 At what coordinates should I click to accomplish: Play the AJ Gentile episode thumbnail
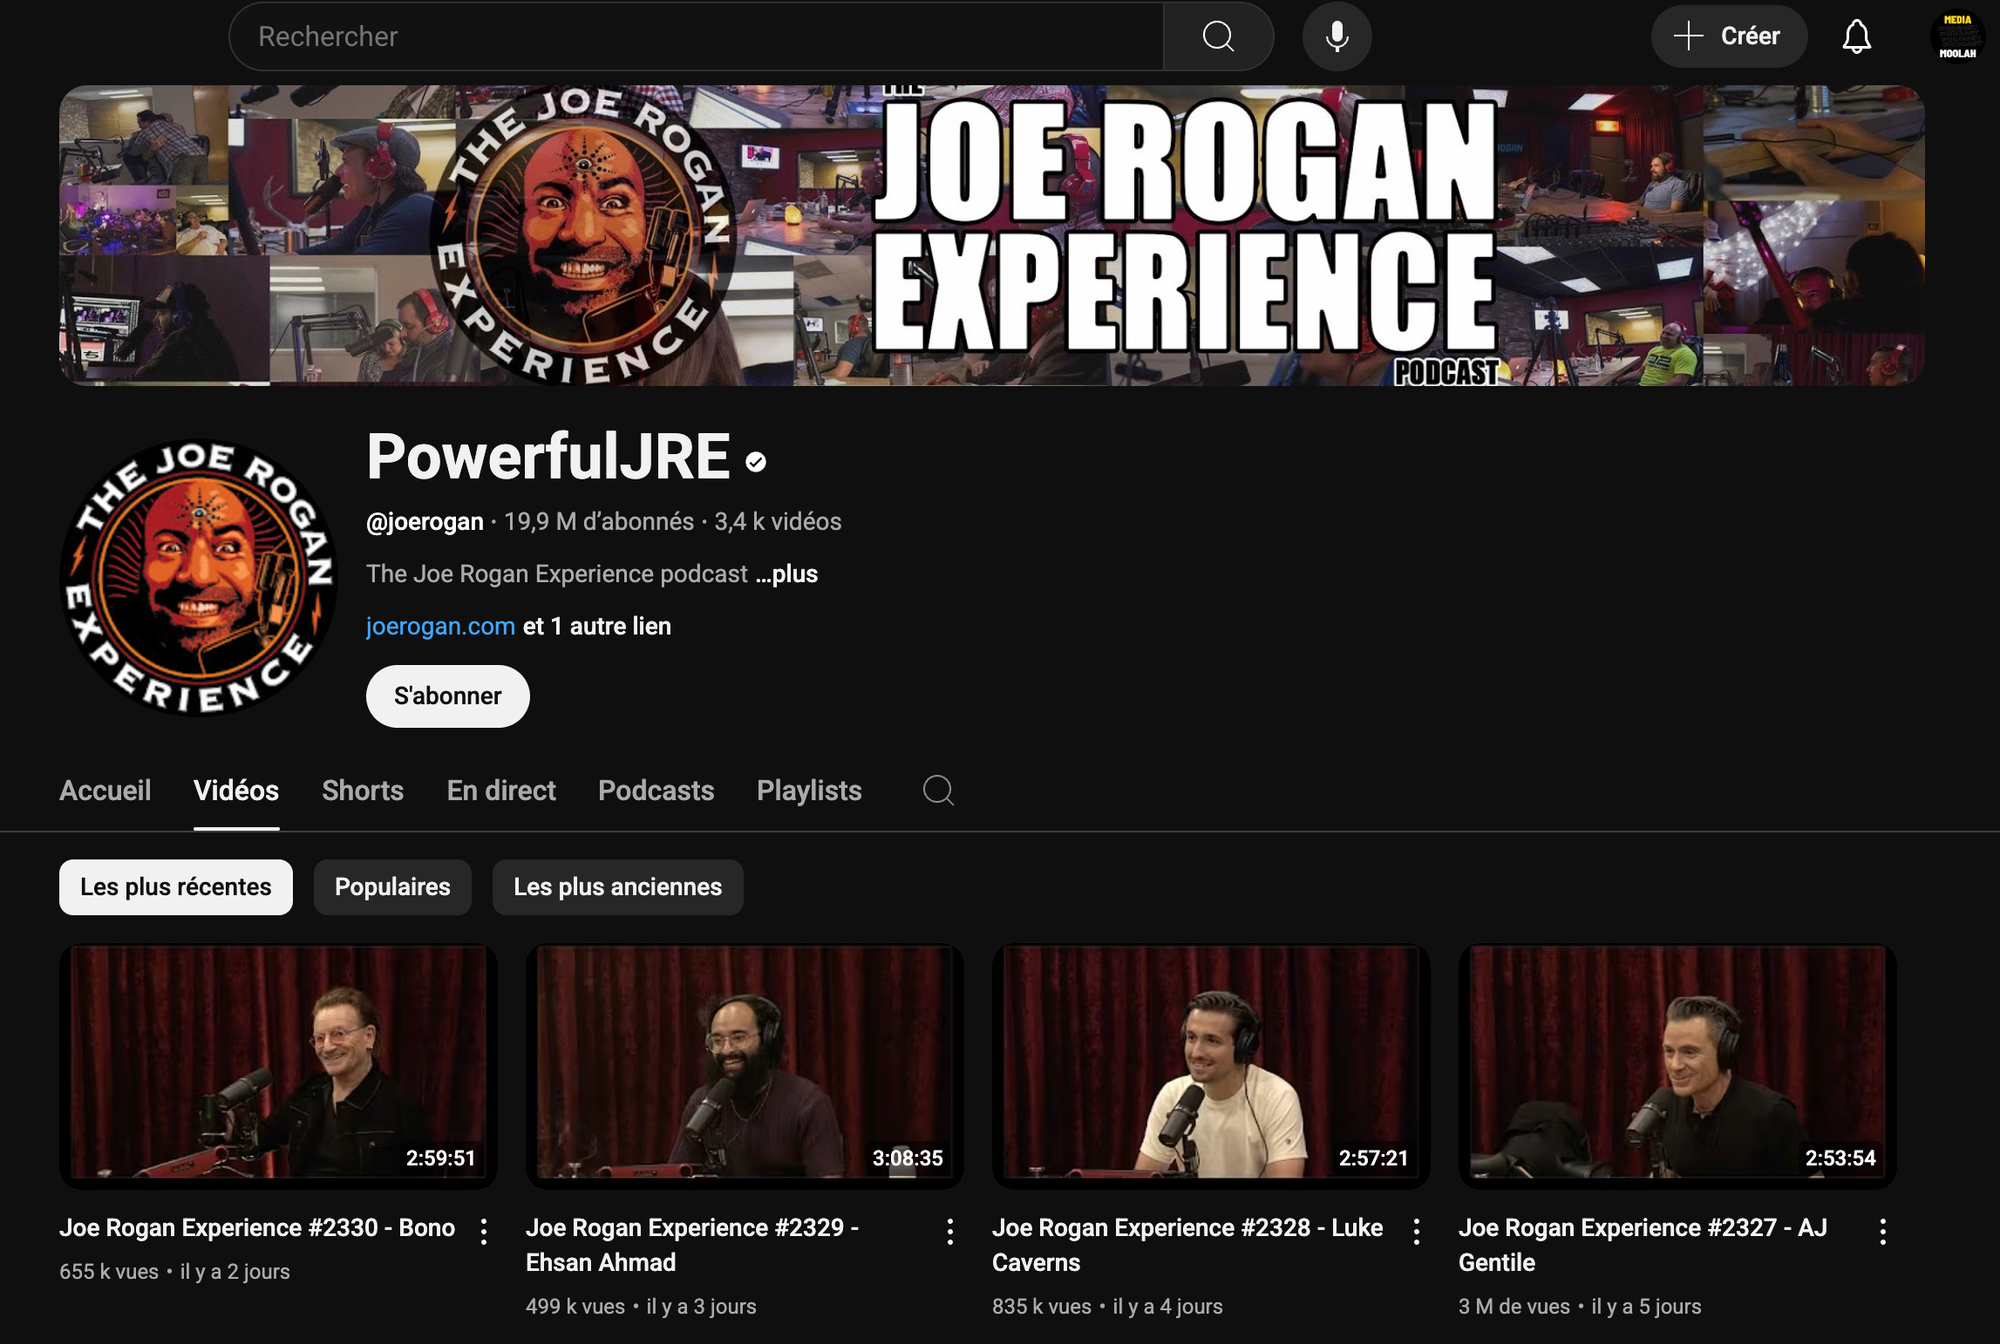click(1677, 1066)
